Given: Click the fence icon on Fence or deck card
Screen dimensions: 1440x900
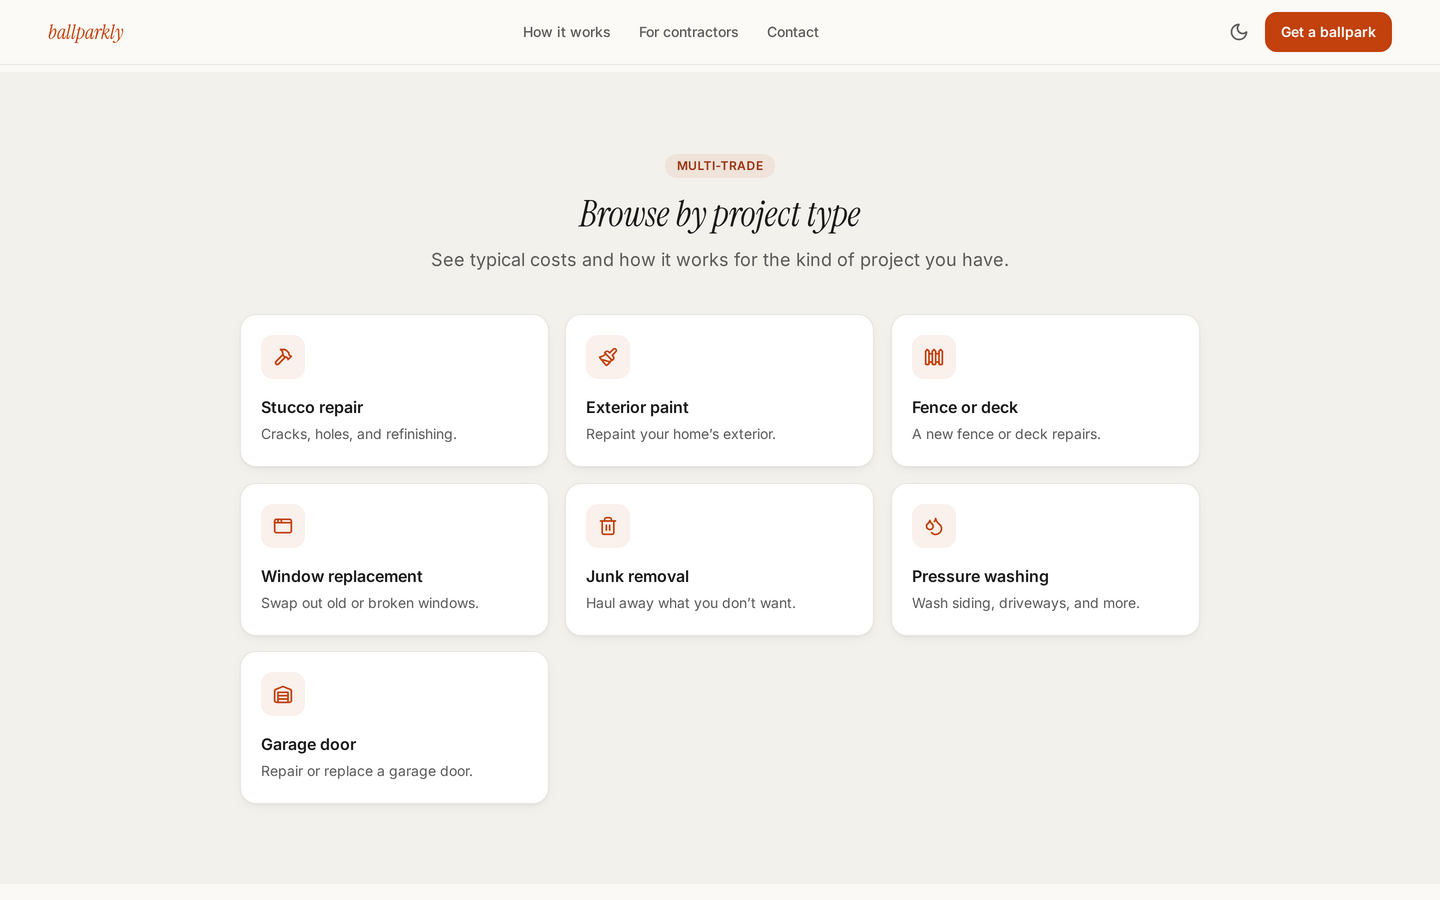Looking at the screenshot, I should click(934, 357).
